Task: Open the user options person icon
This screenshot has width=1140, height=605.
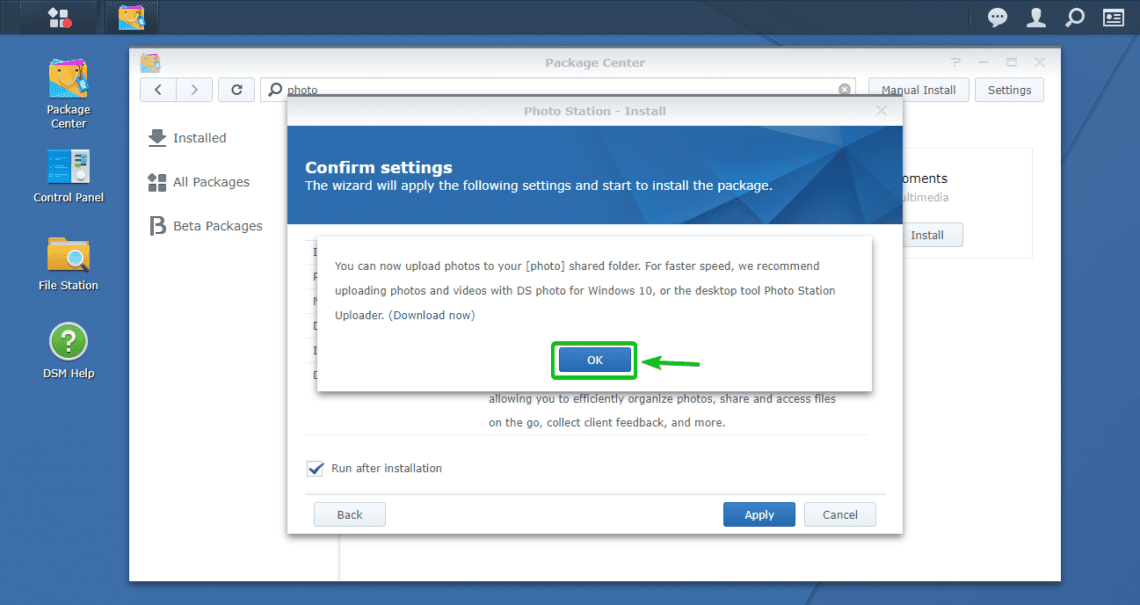Action: pyautogui.click(x=1035, y=17)
